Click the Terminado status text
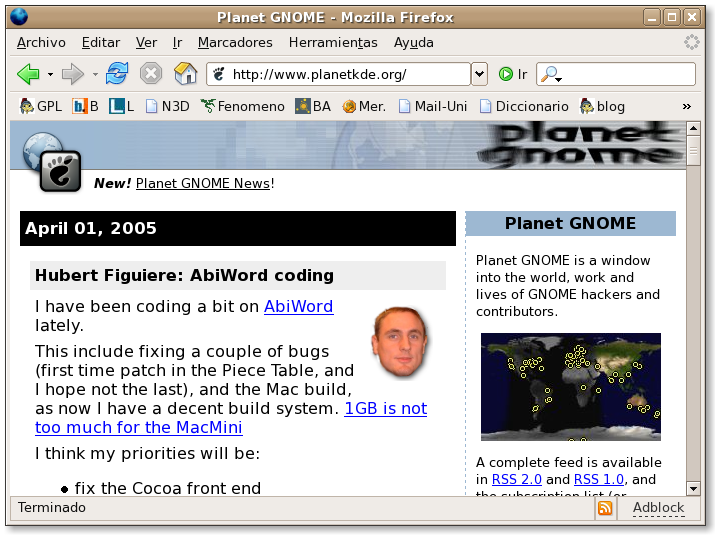Screen dimensions: 715x535 tap(52, 508)
